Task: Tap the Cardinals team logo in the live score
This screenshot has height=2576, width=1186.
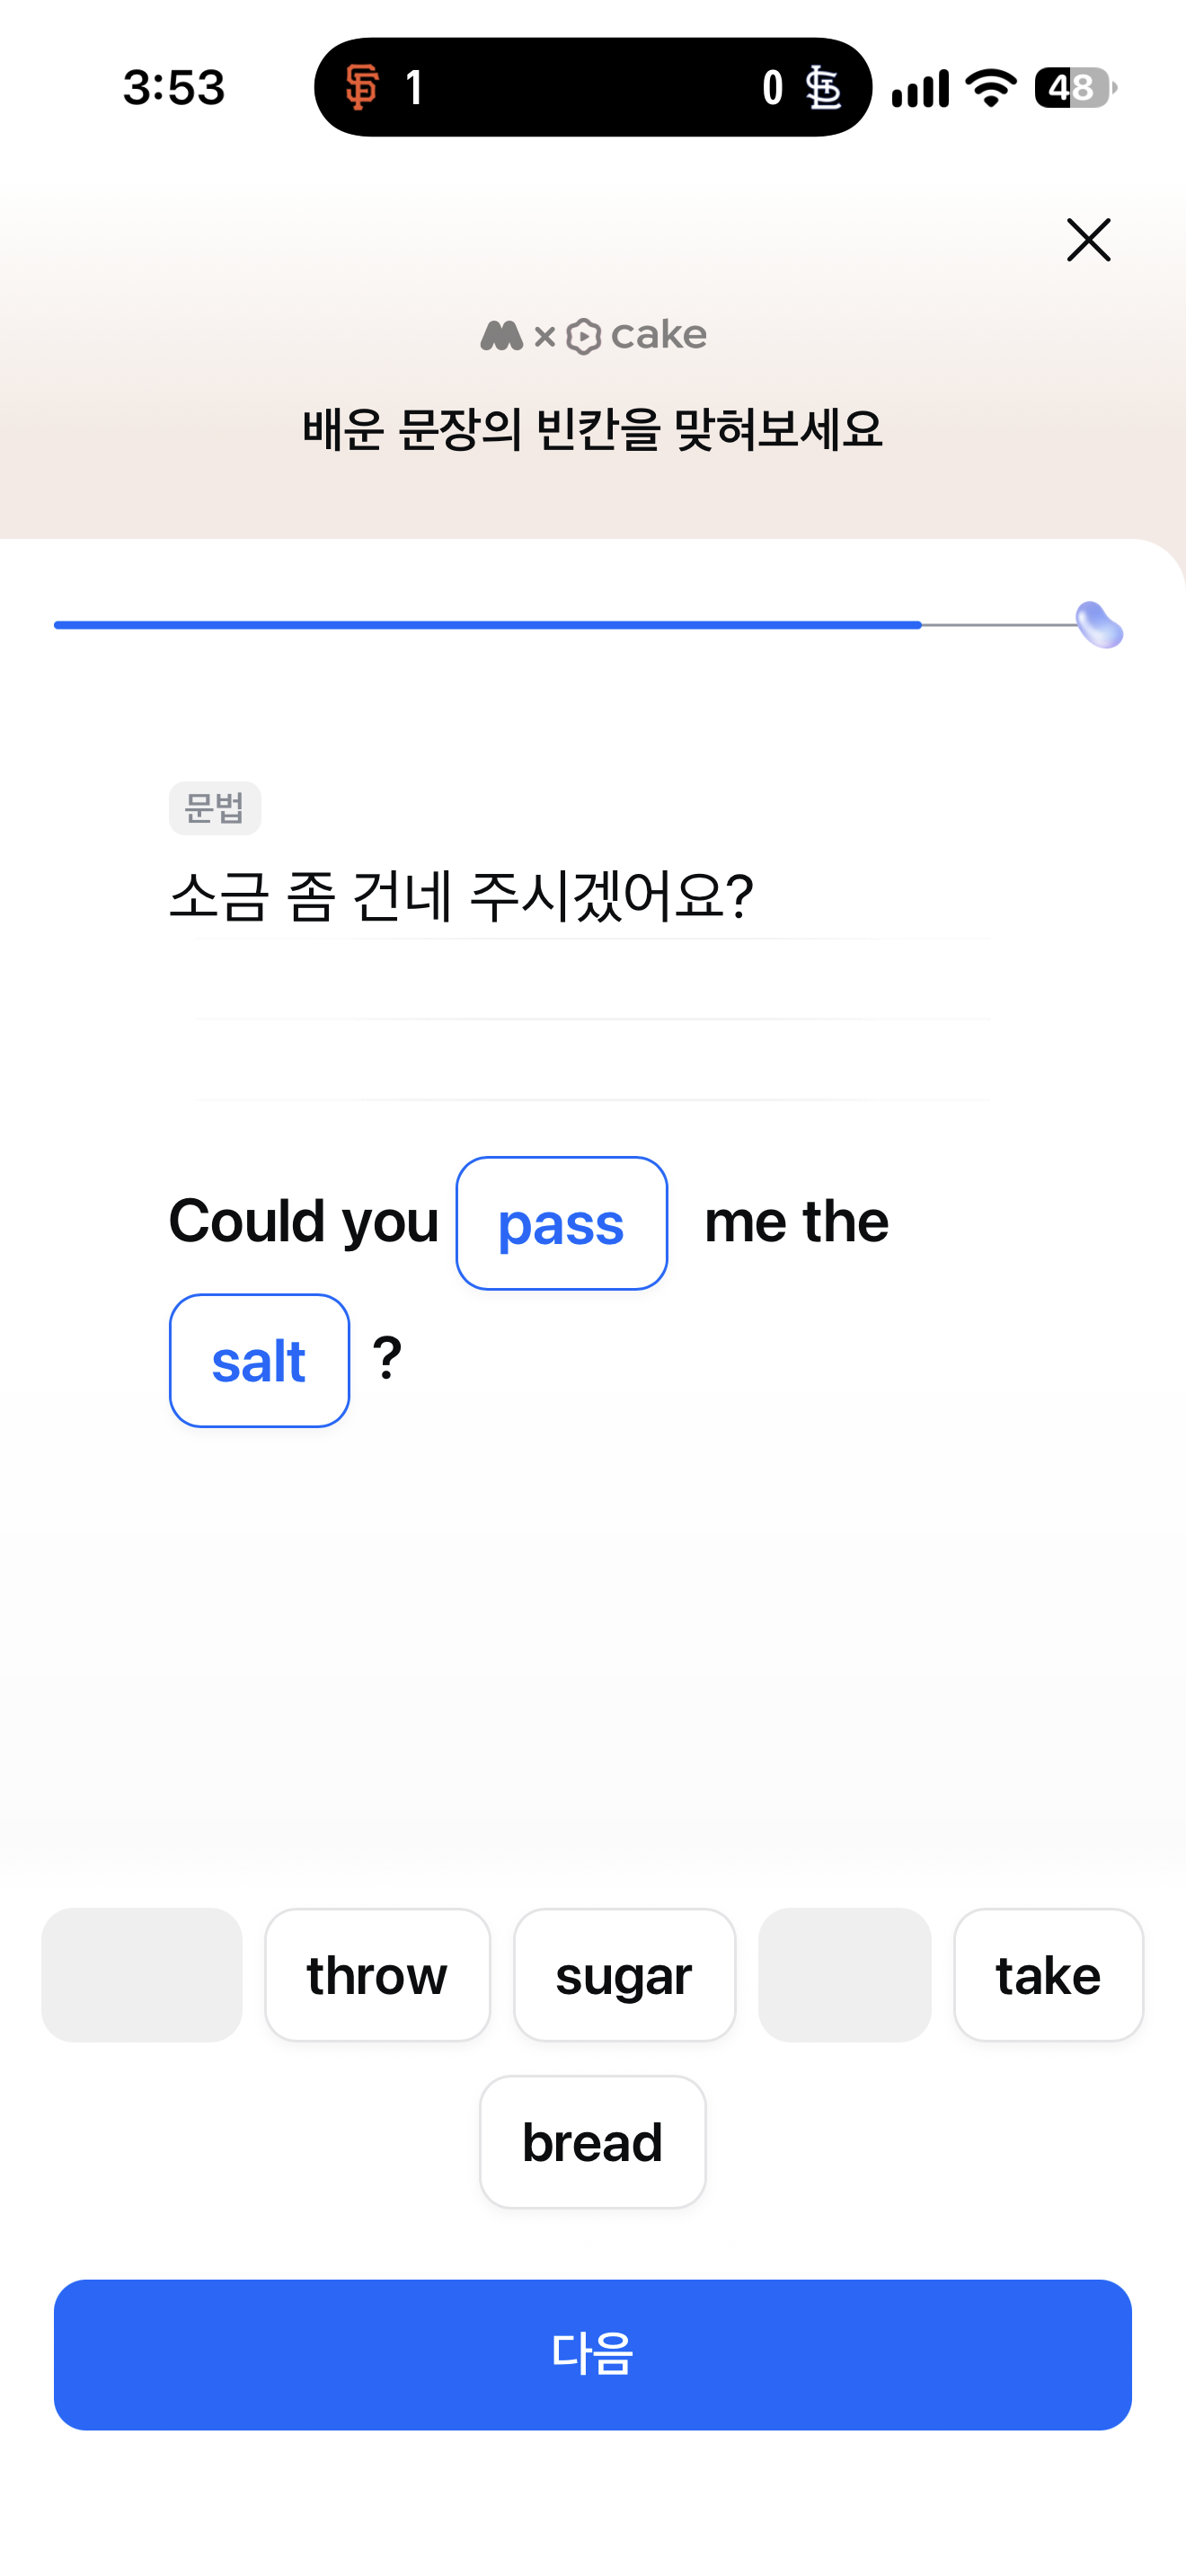Action: (823, 87)
